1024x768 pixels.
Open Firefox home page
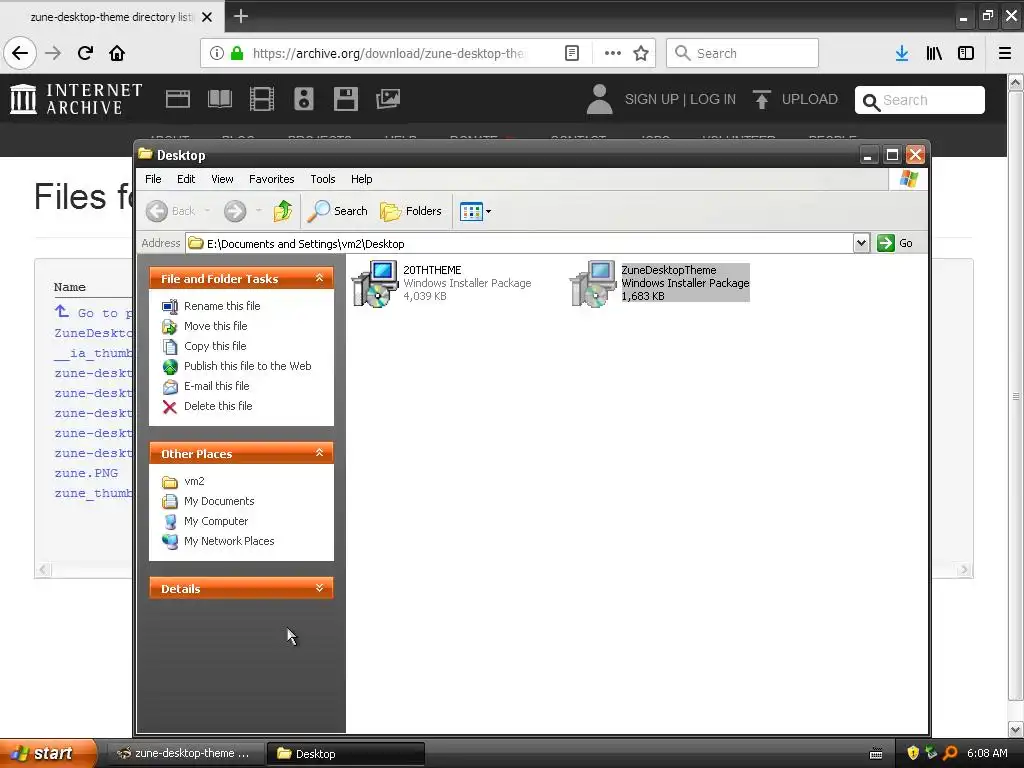pos(117,53)
